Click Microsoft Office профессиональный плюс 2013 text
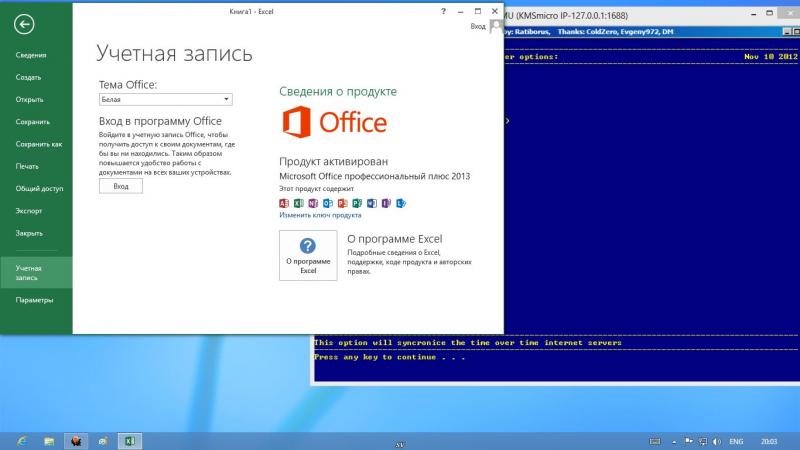Viewport: 800px width, 450px height. [374, 176]
